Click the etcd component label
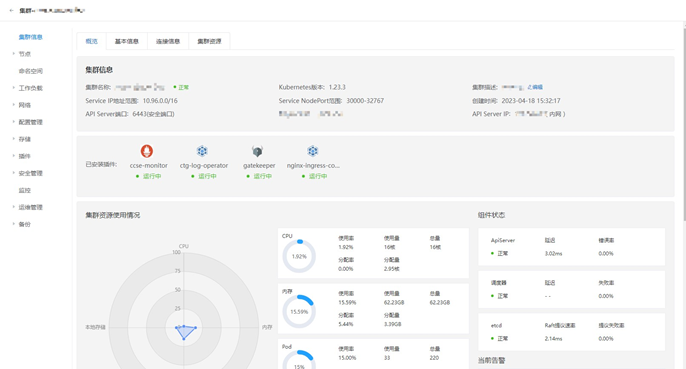The image size is (686, 369). [x=496, y=325]
